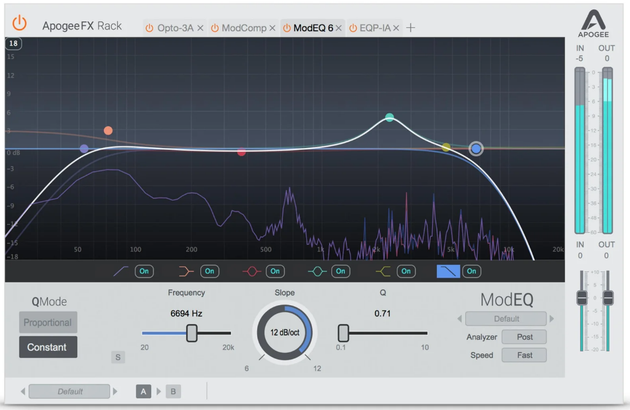Select the B comparison state

[173, 392]
